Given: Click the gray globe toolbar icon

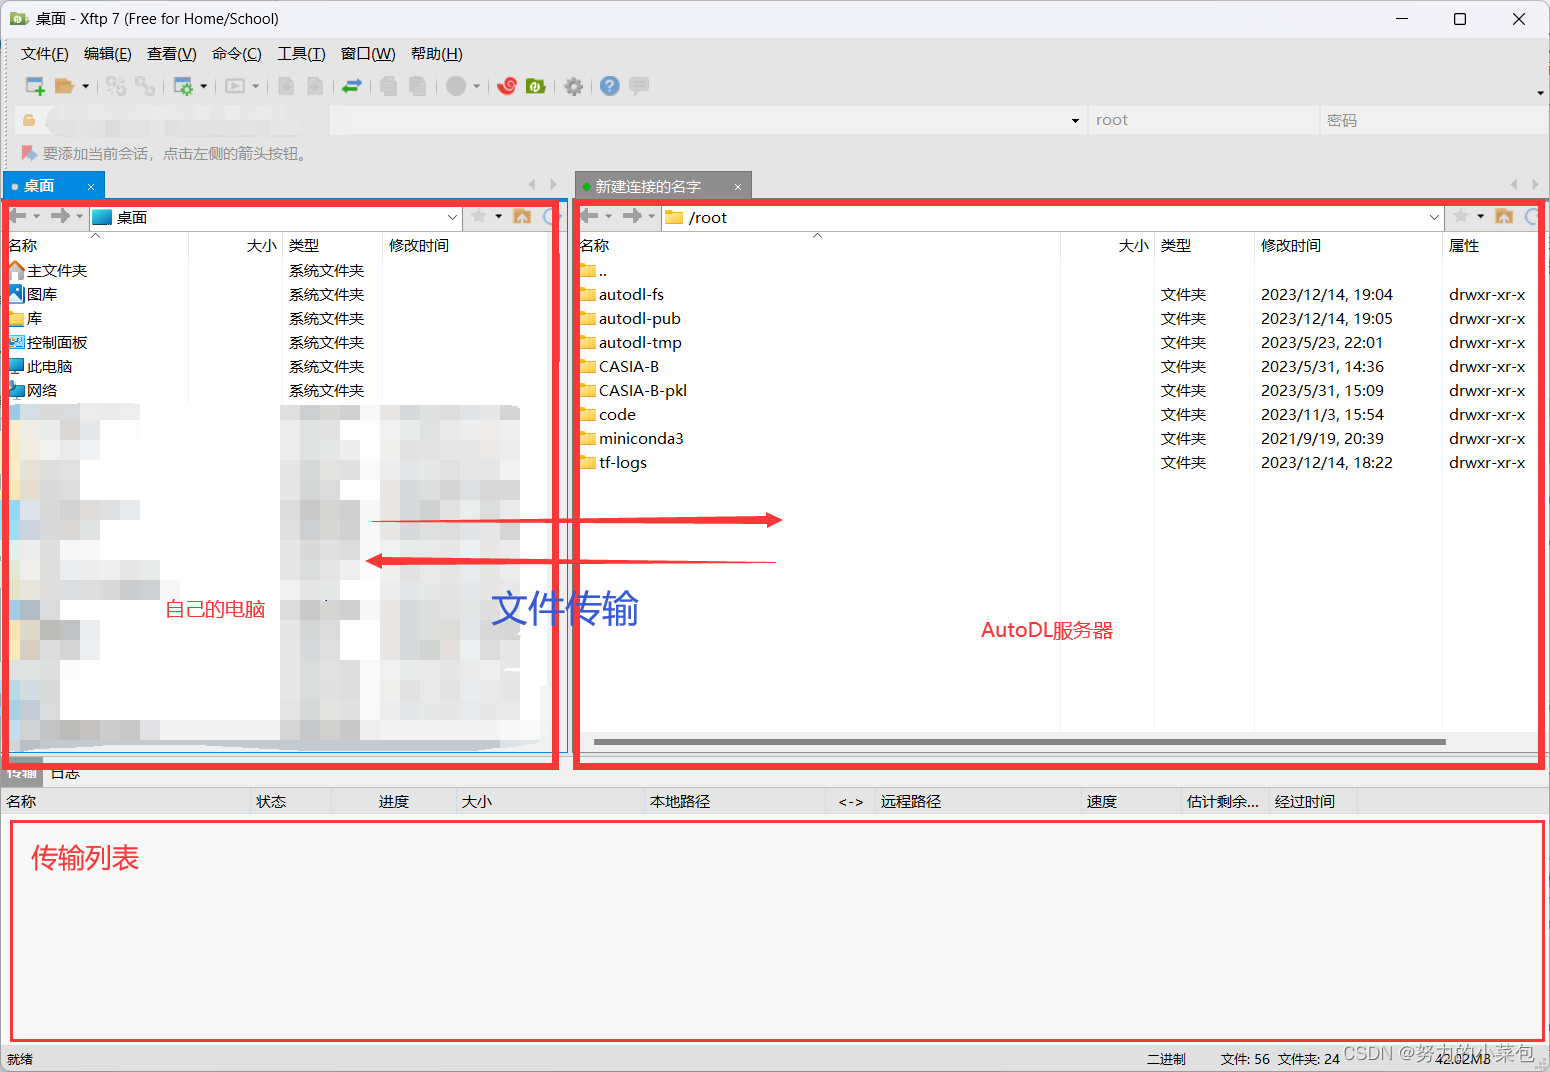Looking at the screenshot, I should point(456,86).
